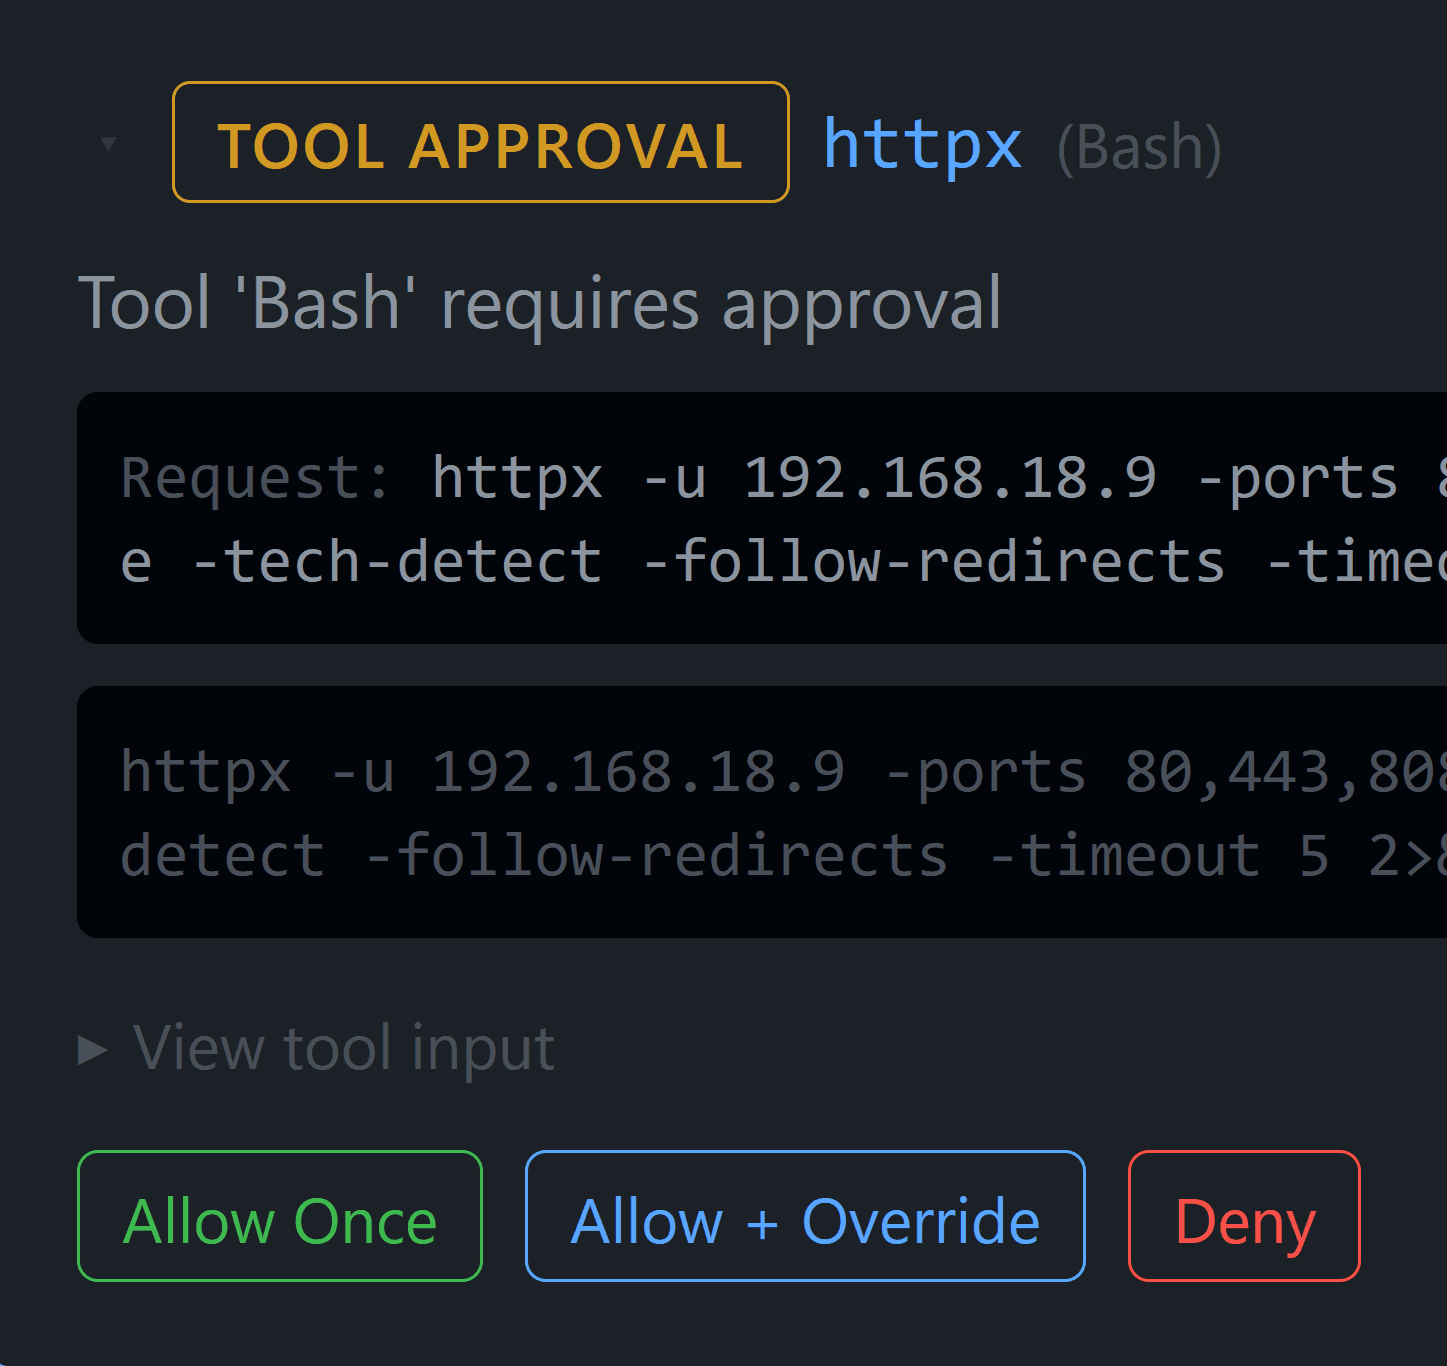Click the disclosure triangle beside 'View tool input'

coord(91,1048)
